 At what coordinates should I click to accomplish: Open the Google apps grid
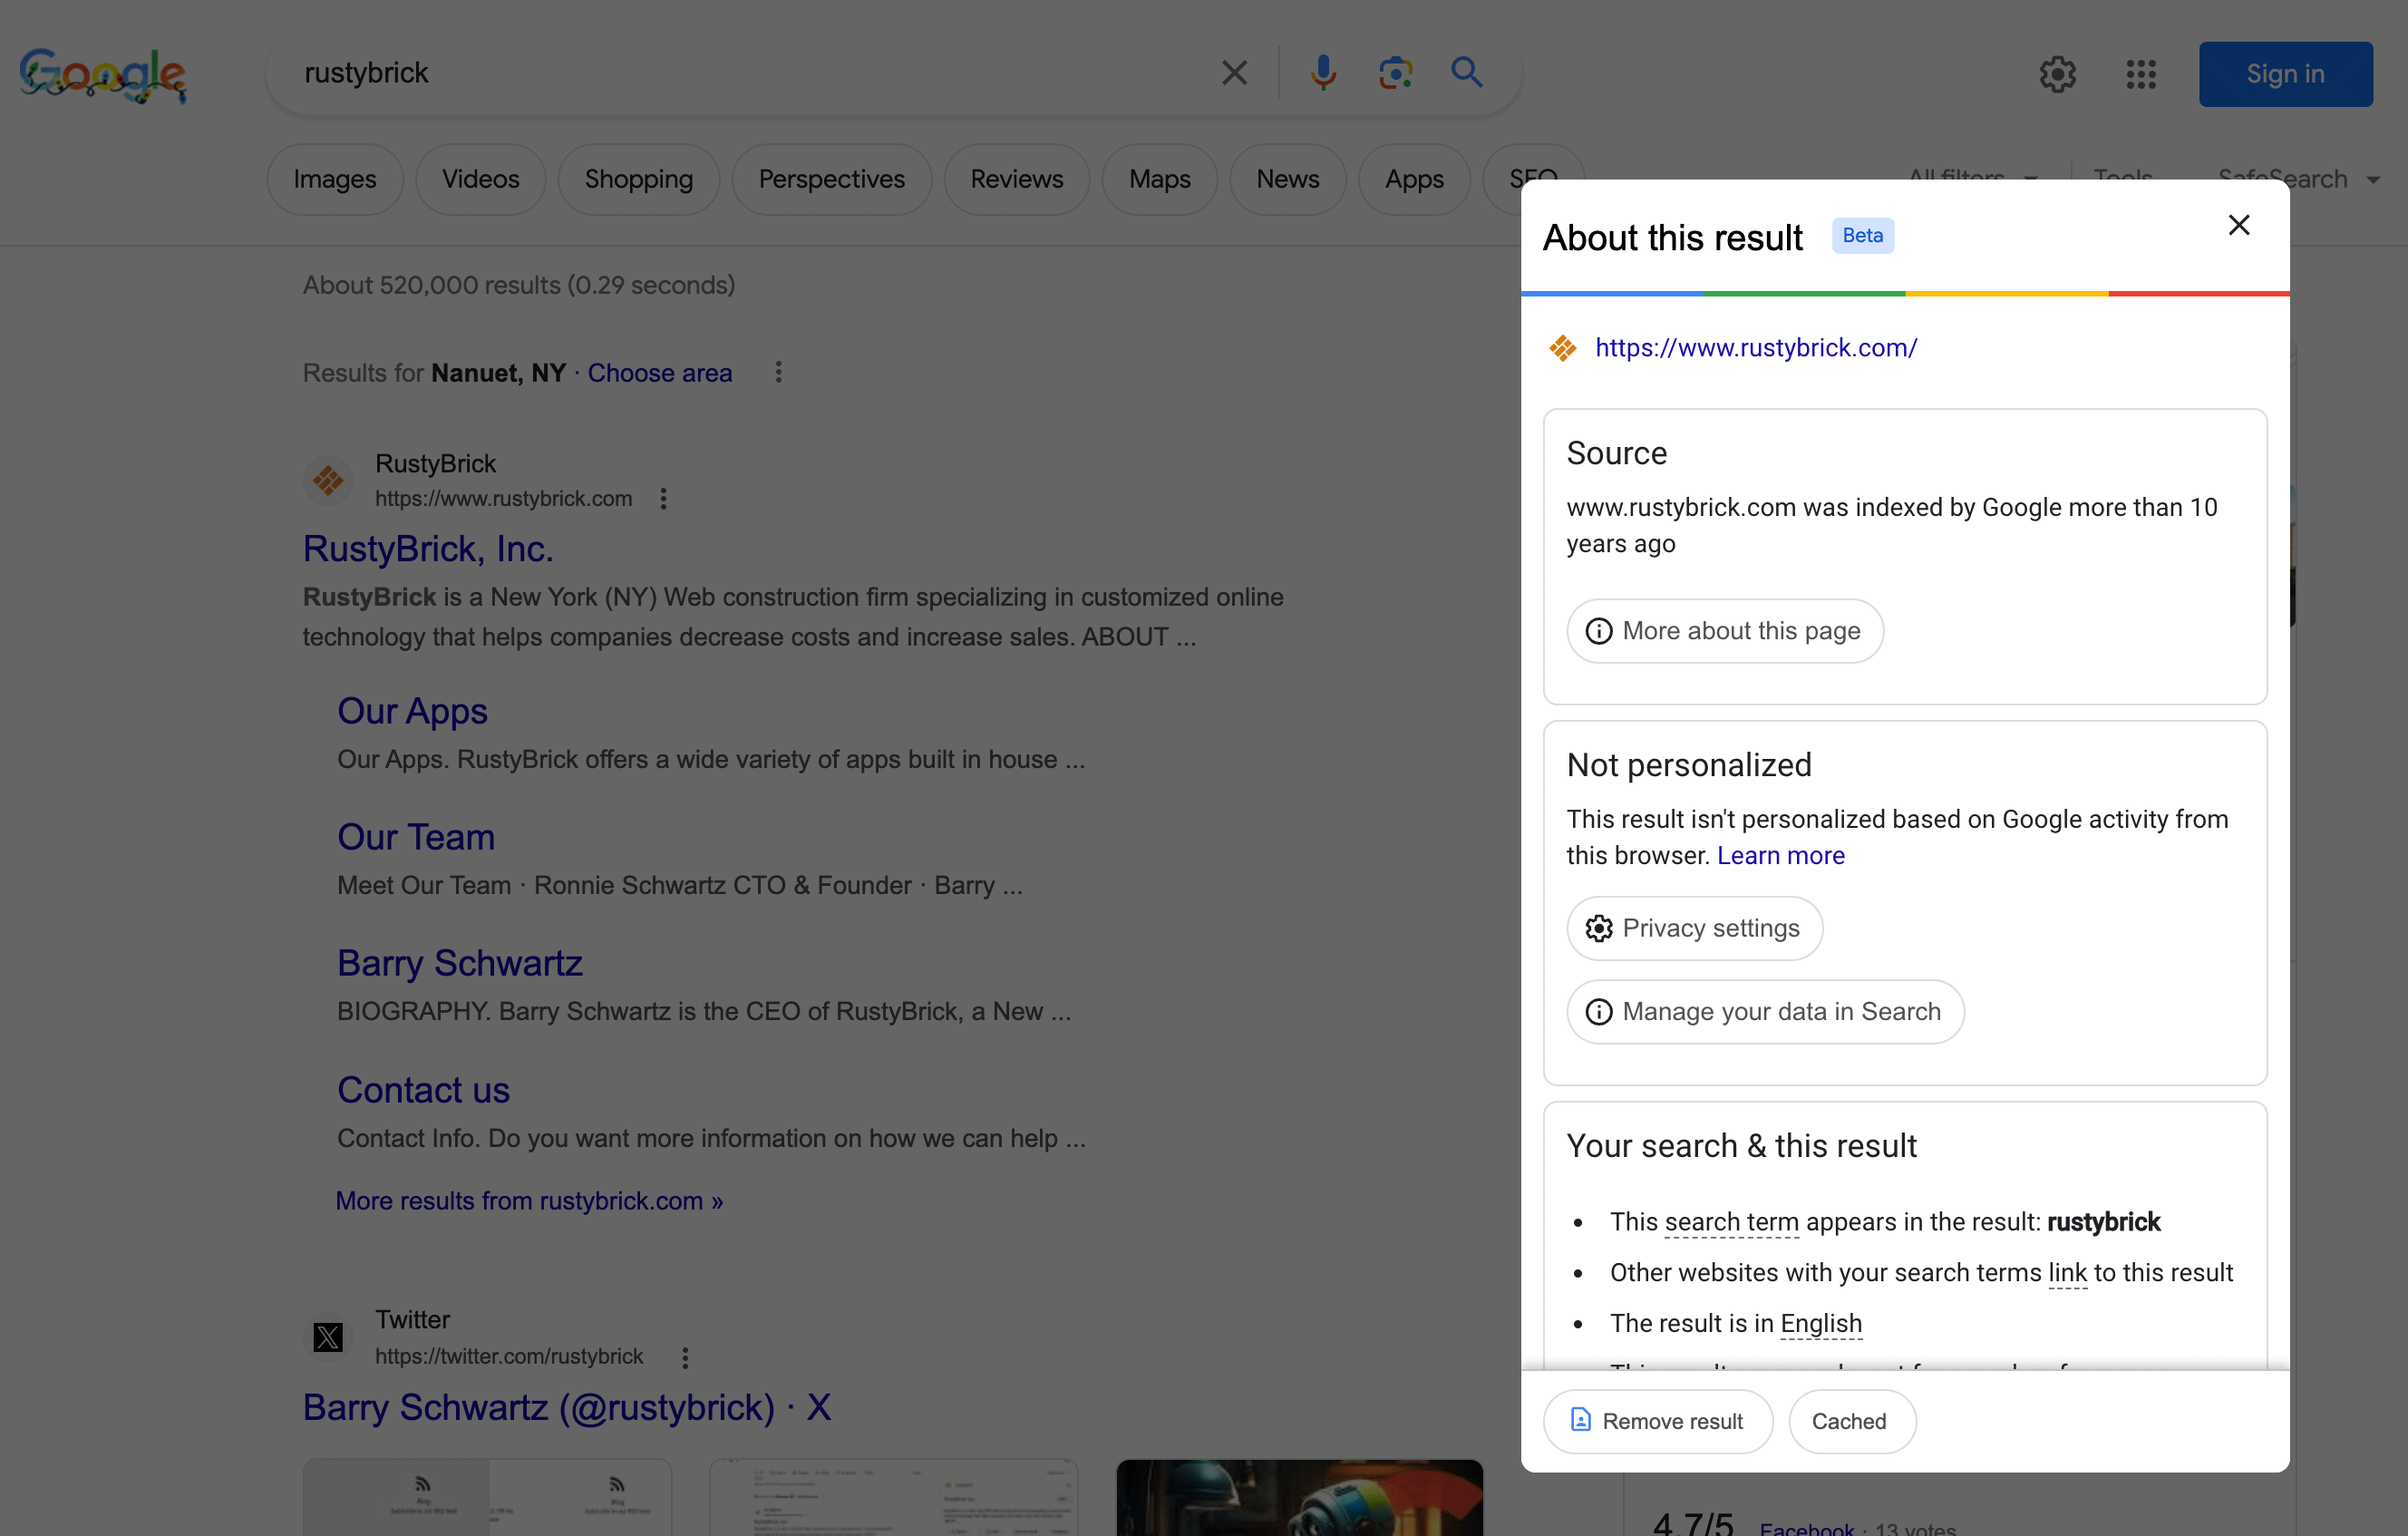point(2141,74)
